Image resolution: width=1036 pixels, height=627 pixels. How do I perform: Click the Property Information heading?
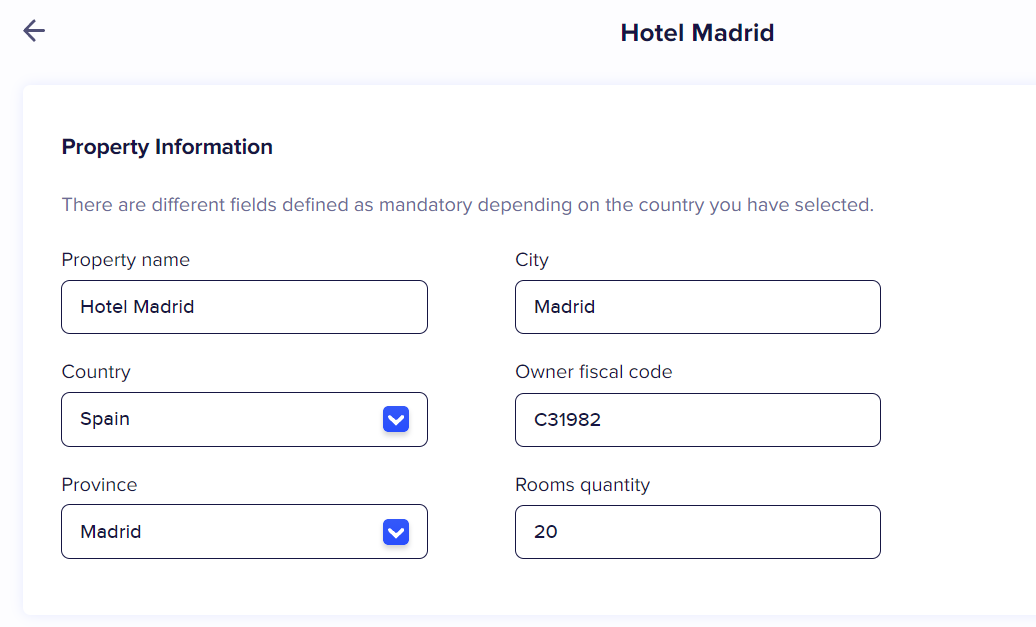(167, 147)
